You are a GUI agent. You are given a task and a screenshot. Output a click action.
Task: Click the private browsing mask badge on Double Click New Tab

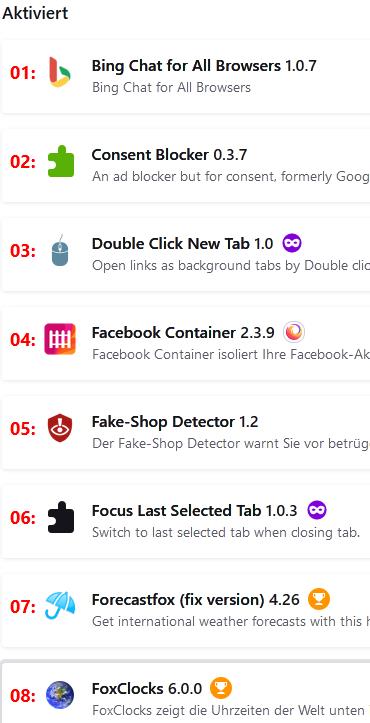(x=292, y=243)
